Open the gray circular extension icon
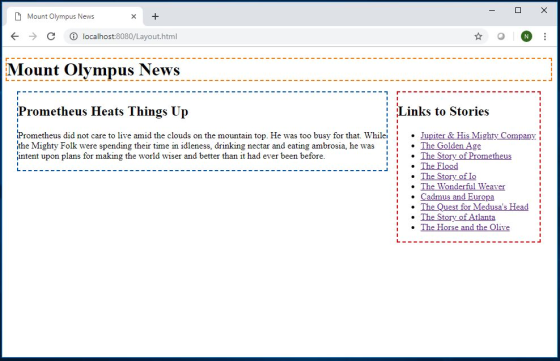 [x=501, y=36]
